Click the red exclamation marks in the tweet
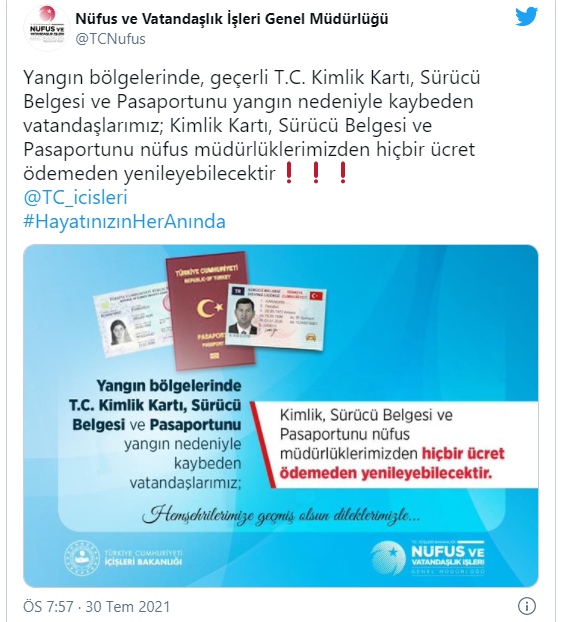This screenshot has height=622, width=562. click(x=316, y=173)
